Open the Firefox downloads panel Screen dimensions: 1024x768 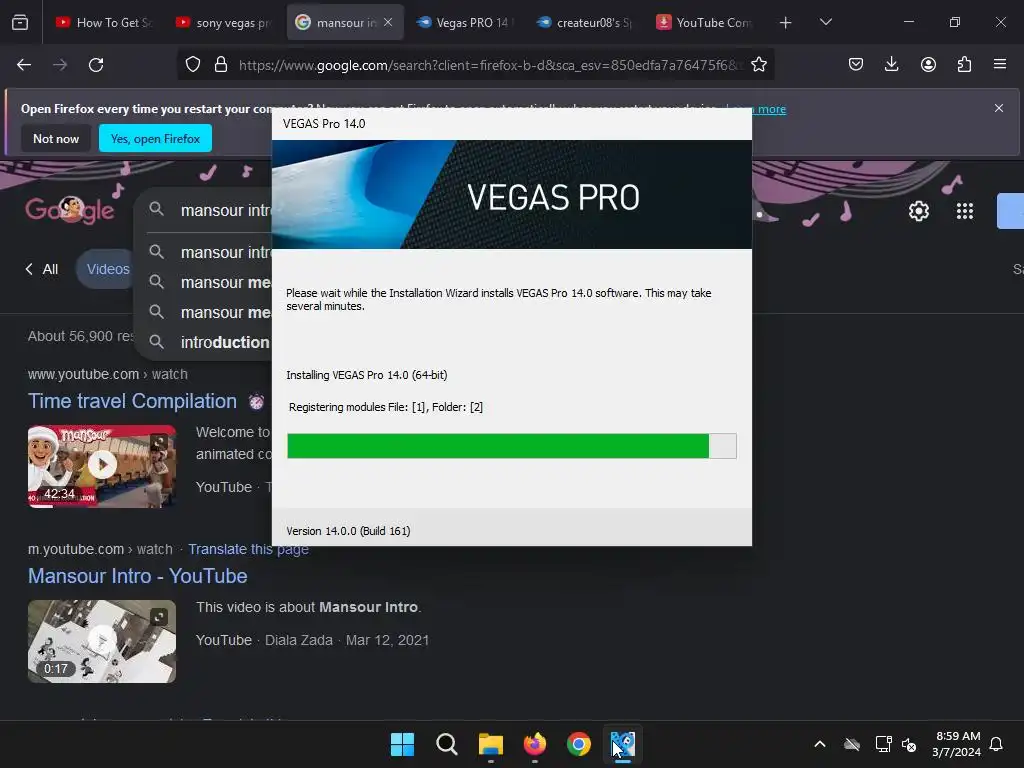(x=891, y=65)
